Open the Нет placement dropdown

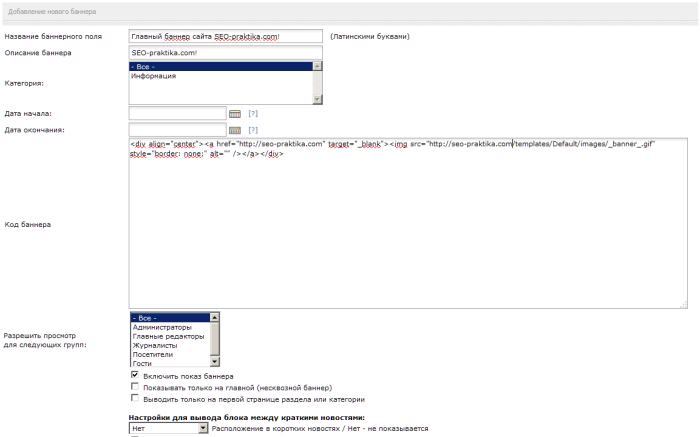(x=169, y=428)
